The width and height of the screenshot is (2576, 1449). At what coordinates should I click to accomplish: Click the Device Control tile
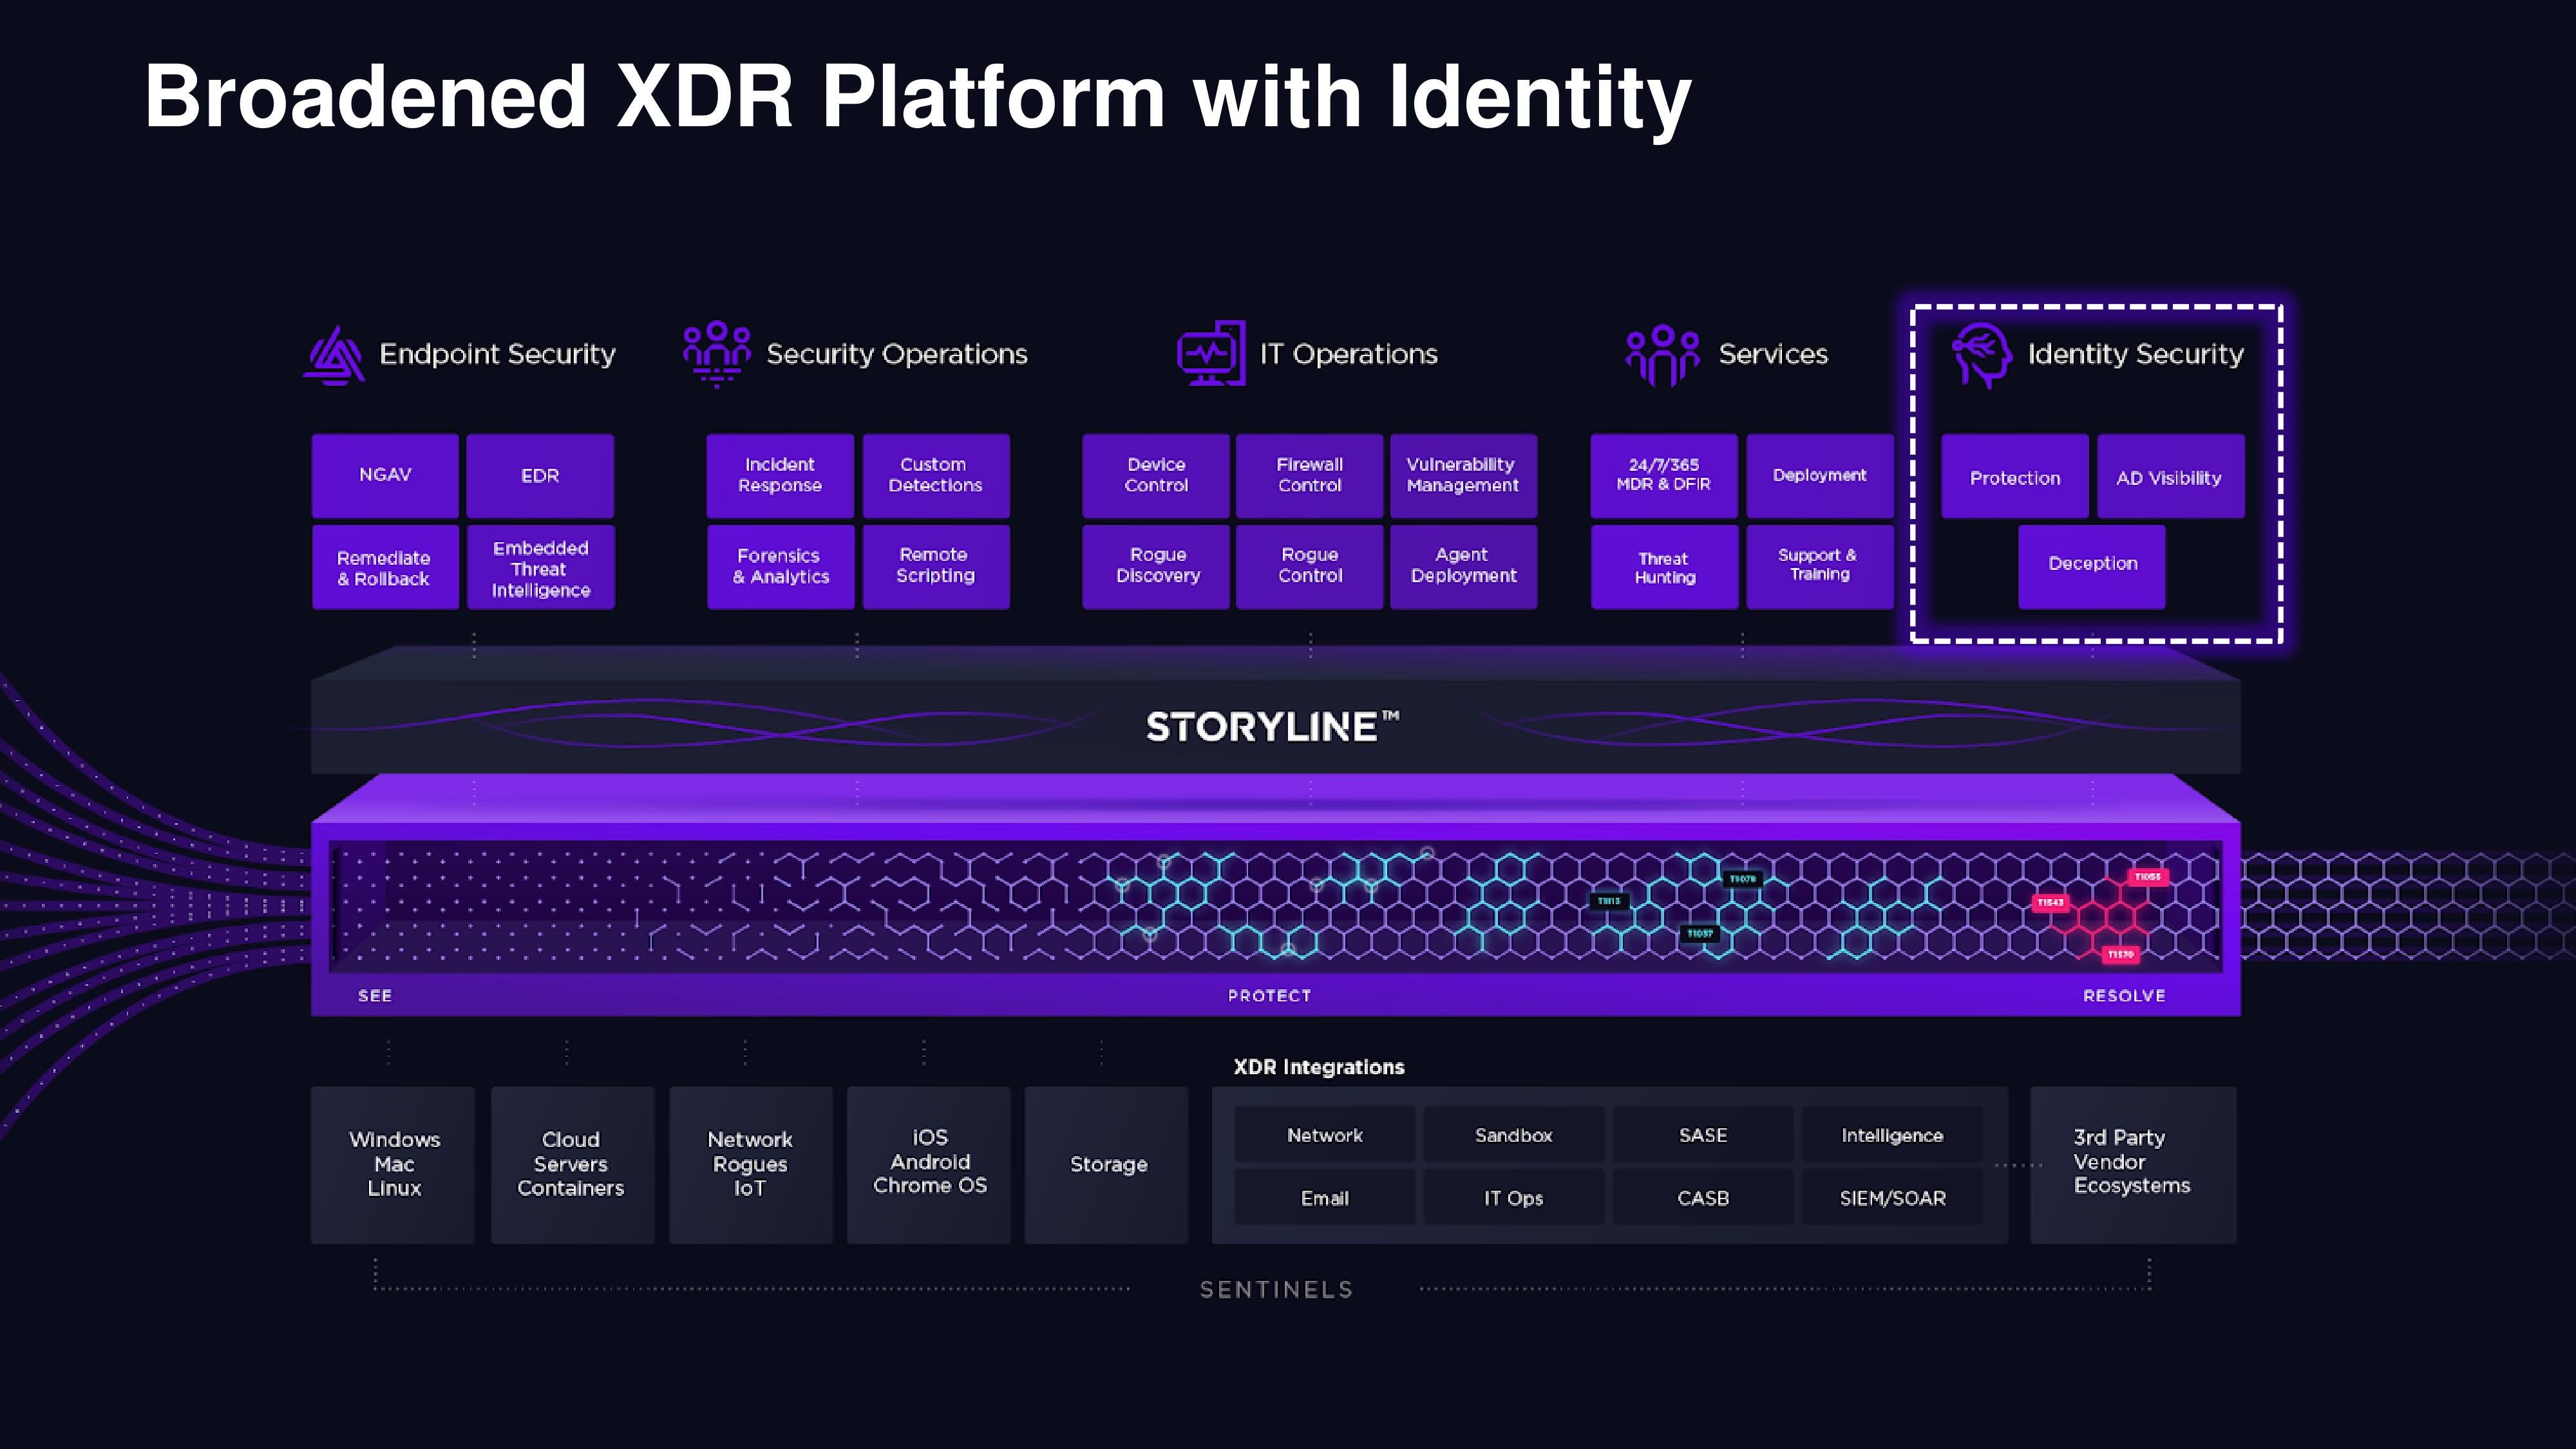[1156, 475]
